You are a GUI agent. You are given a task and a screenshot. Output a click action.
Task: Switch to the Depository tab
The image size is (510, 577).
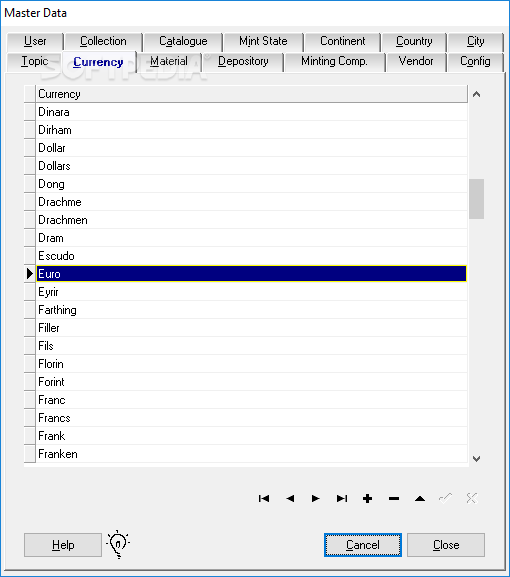click(243, 61)
